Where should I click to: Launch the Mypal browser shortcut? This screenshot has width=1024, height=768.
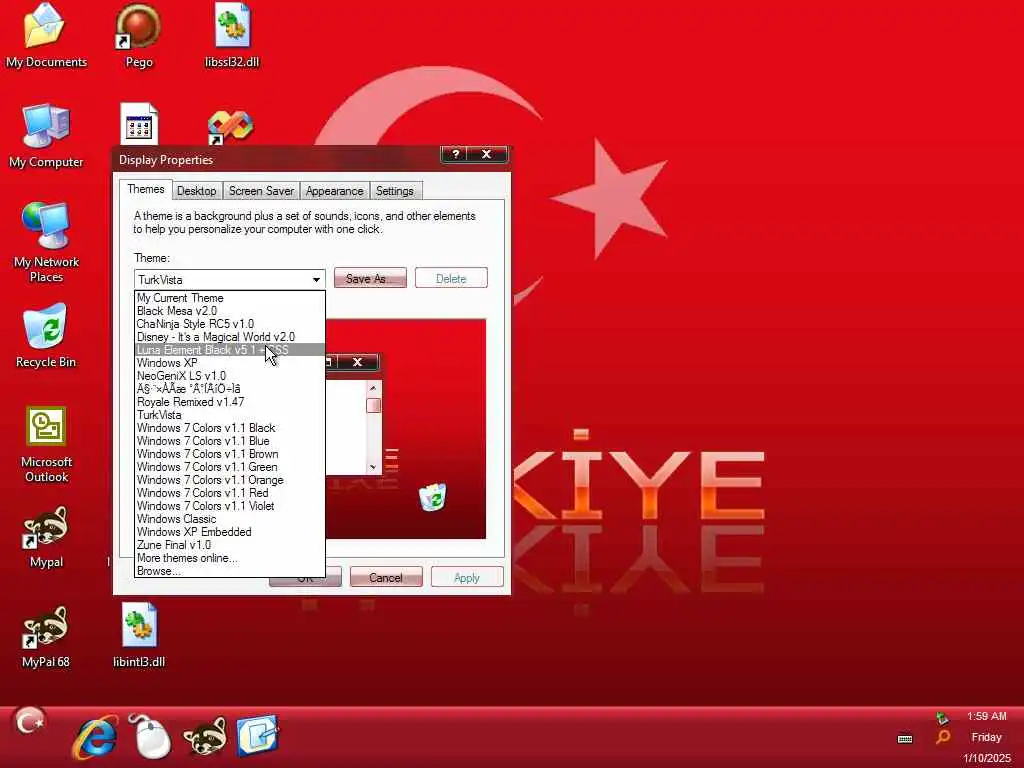click(x=46, y=536)
